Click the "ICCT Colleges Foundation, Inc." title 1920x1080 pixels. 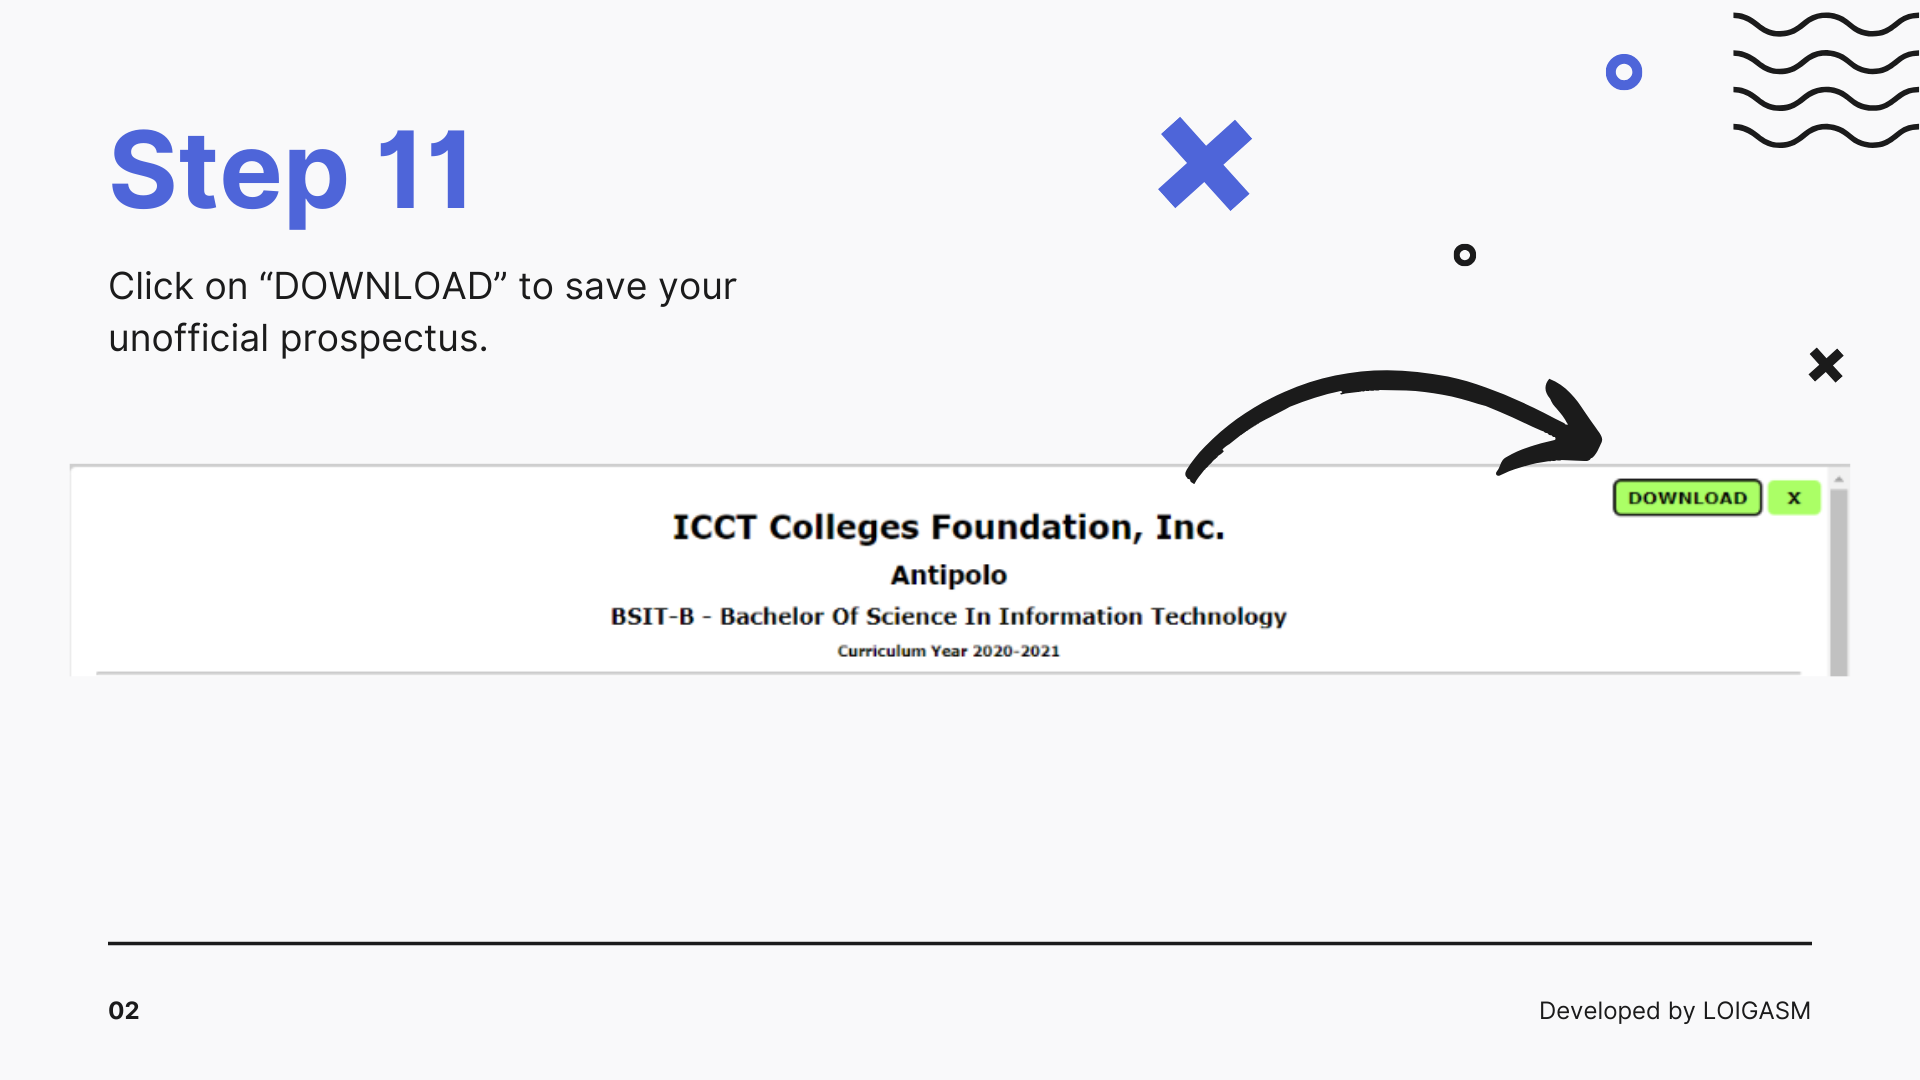(948, 527)
